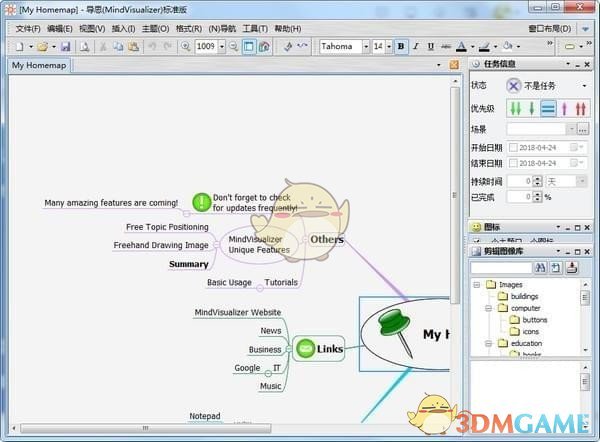Click the MindVisualizer Website link topic
The width and height of the screenshot is (600, 442).
tap(237, 313)
